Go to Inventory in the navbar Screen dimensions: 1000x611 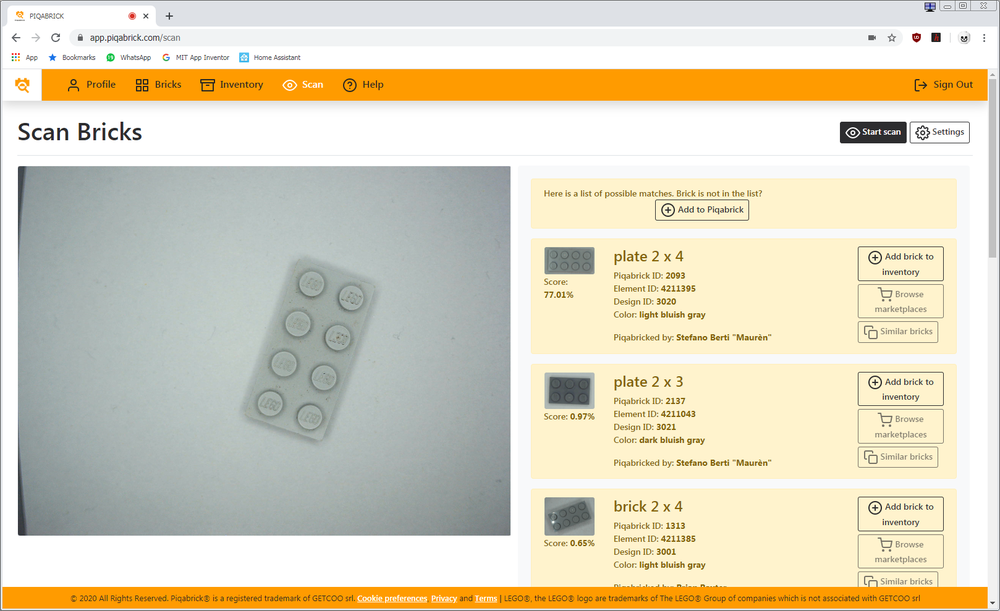pos(232,85)
